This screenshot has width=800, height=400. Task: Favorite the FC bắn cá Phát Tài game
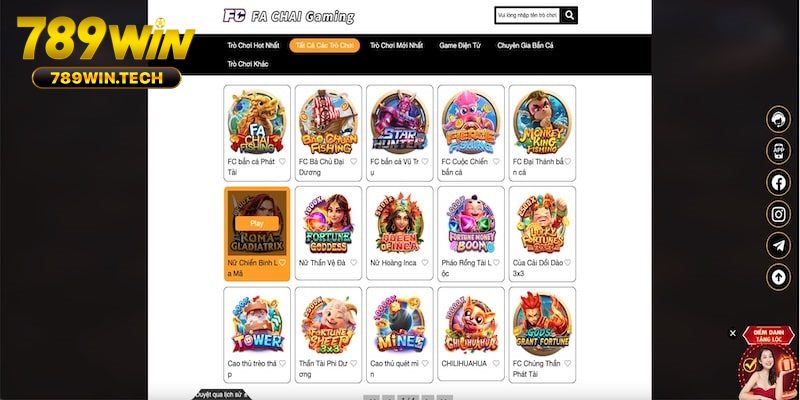point(282,161)
